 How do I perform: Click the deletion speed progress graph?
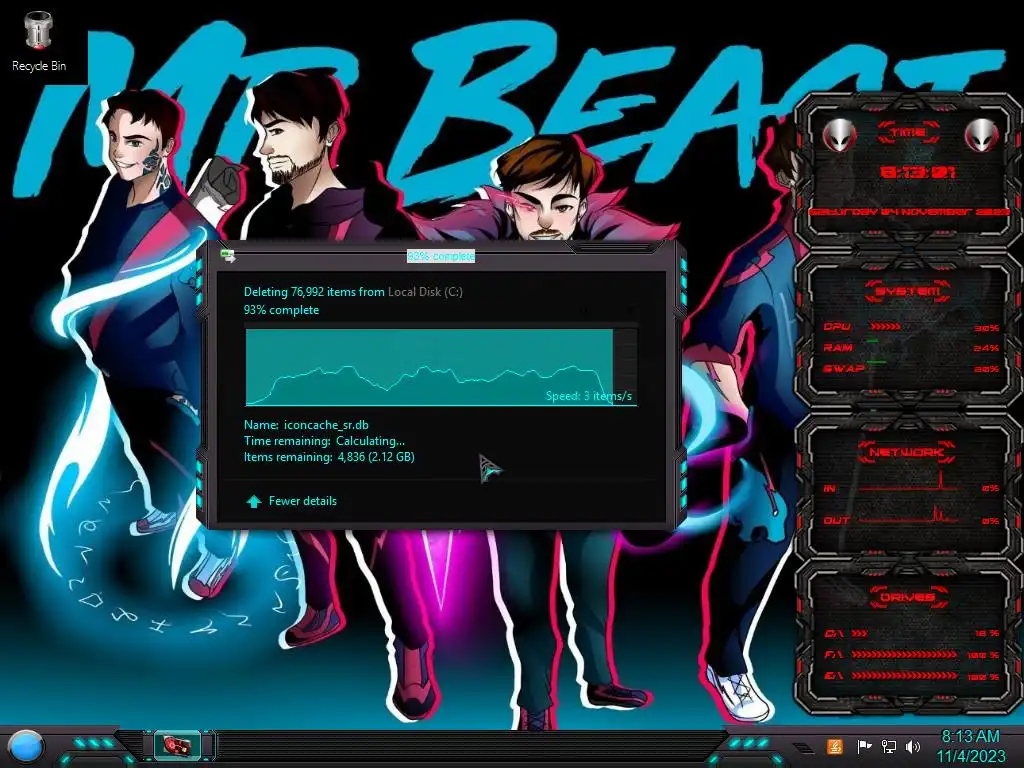pyautogui.click(x=441, y=366)
